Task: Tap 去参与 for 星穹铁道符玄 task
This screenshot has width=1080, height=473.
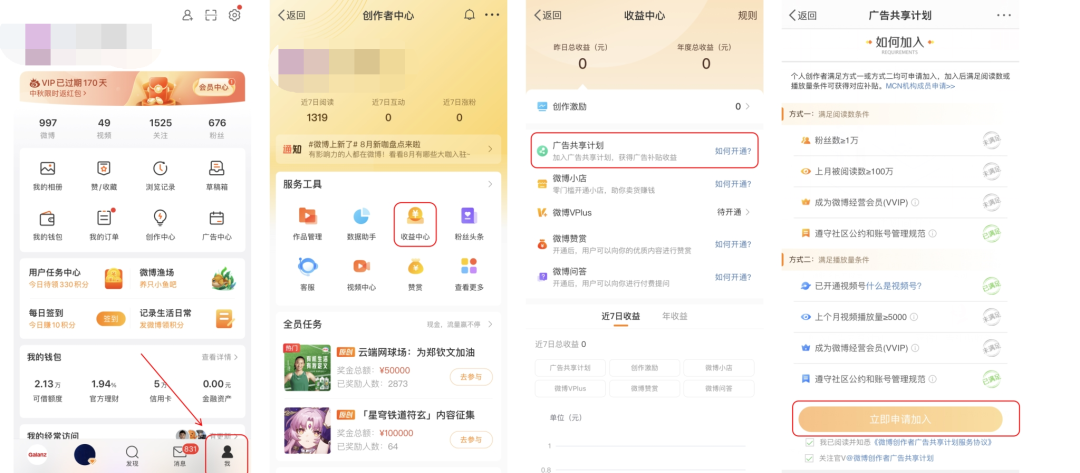Action: click(471, 439)
